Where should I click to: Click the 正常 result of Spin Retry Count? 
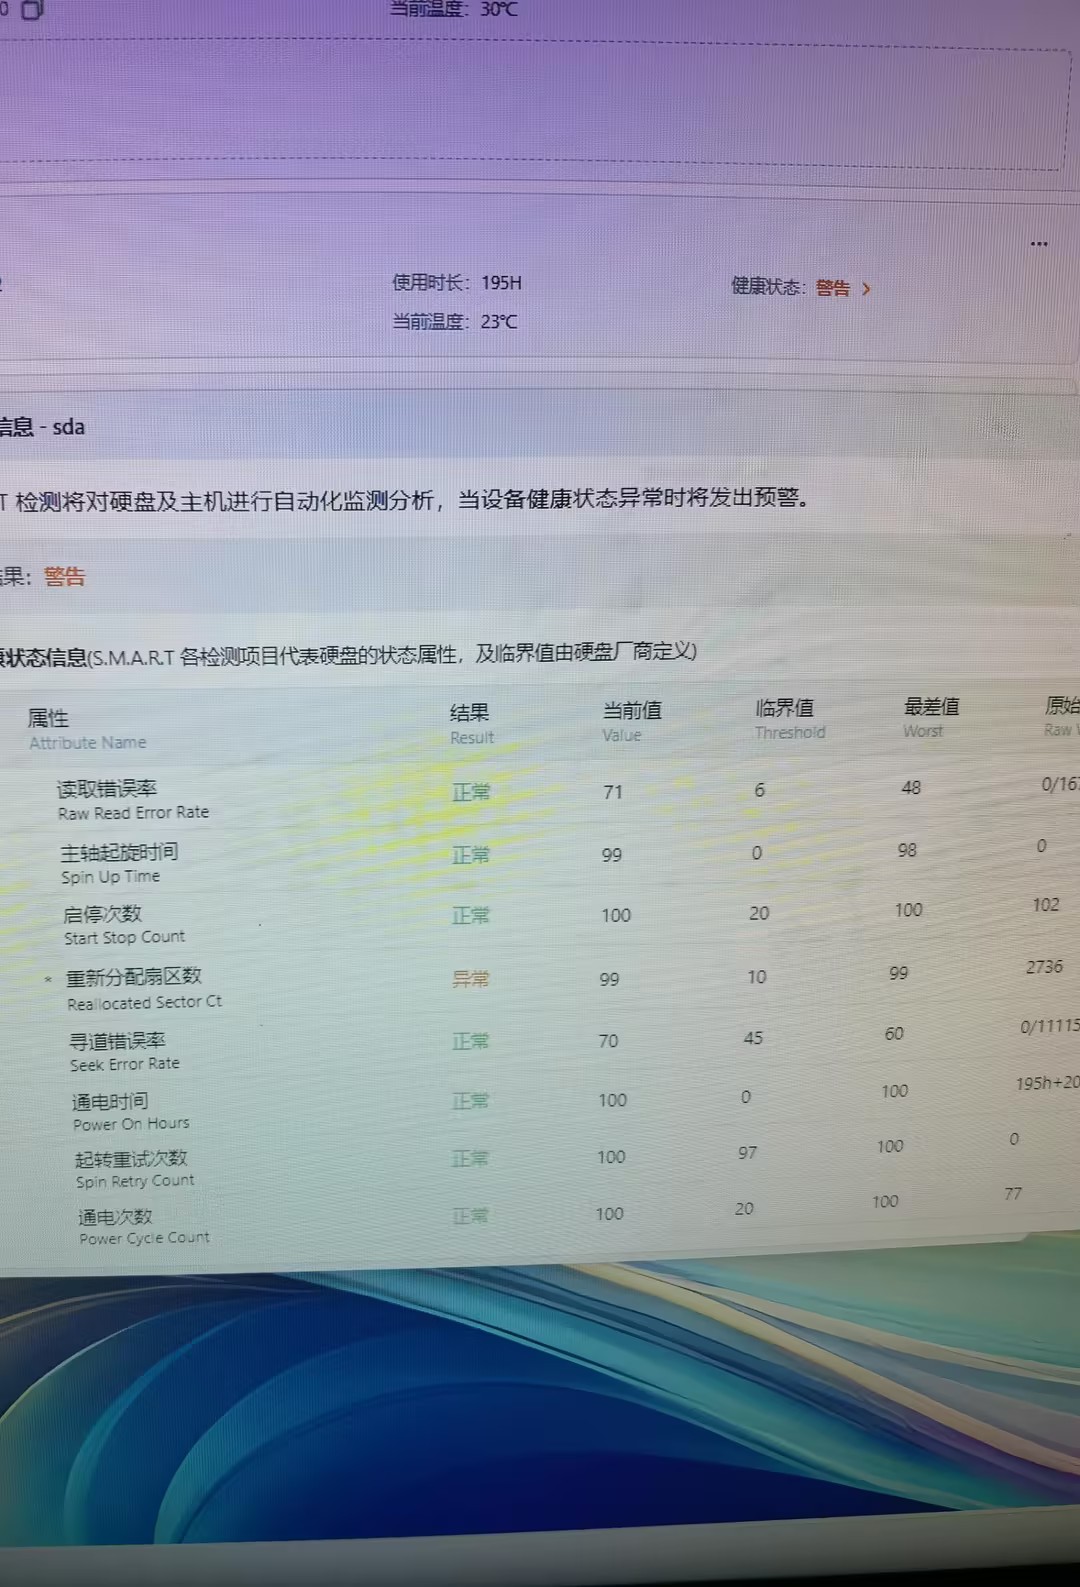pos(470,1158)
